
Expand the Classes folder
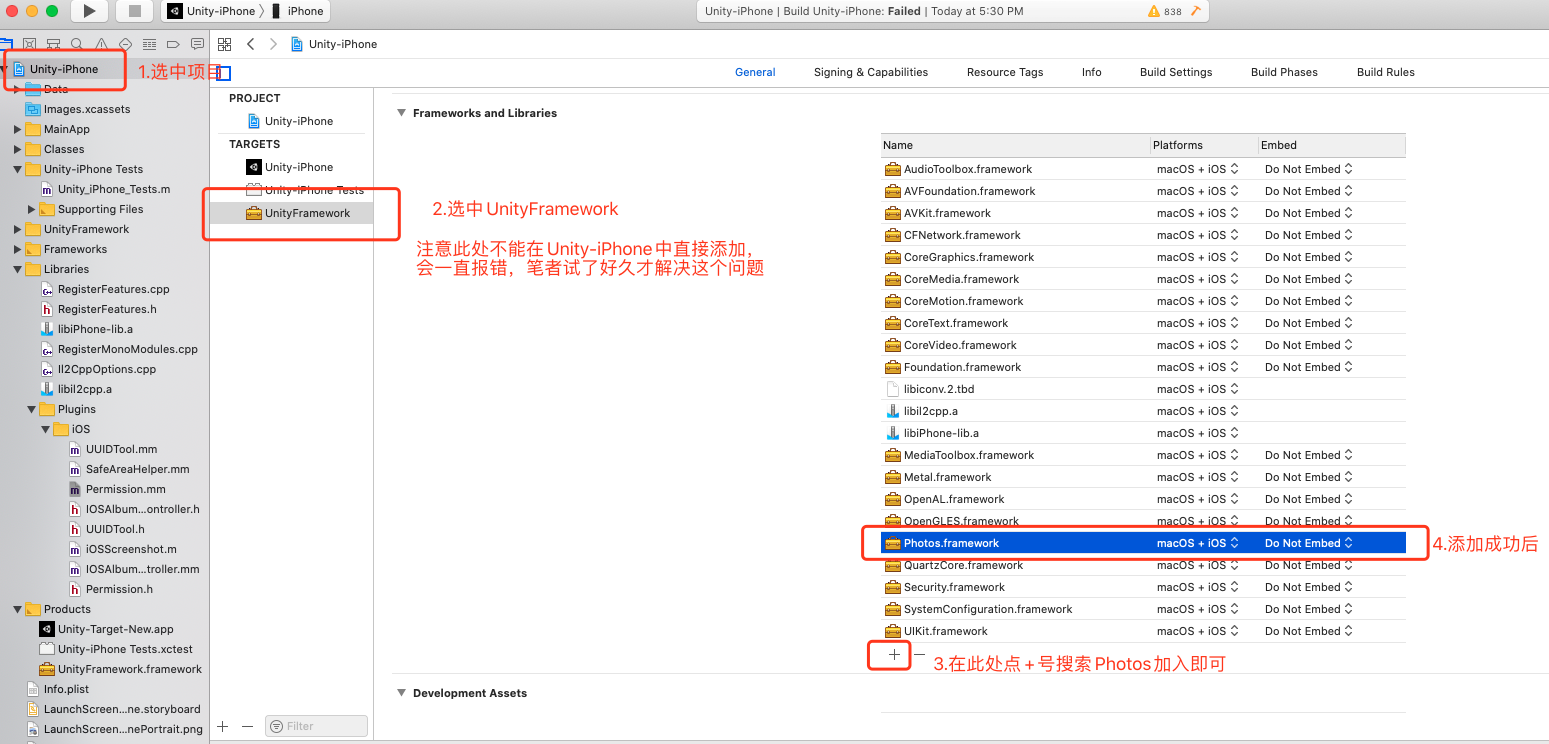pos(18,149)
